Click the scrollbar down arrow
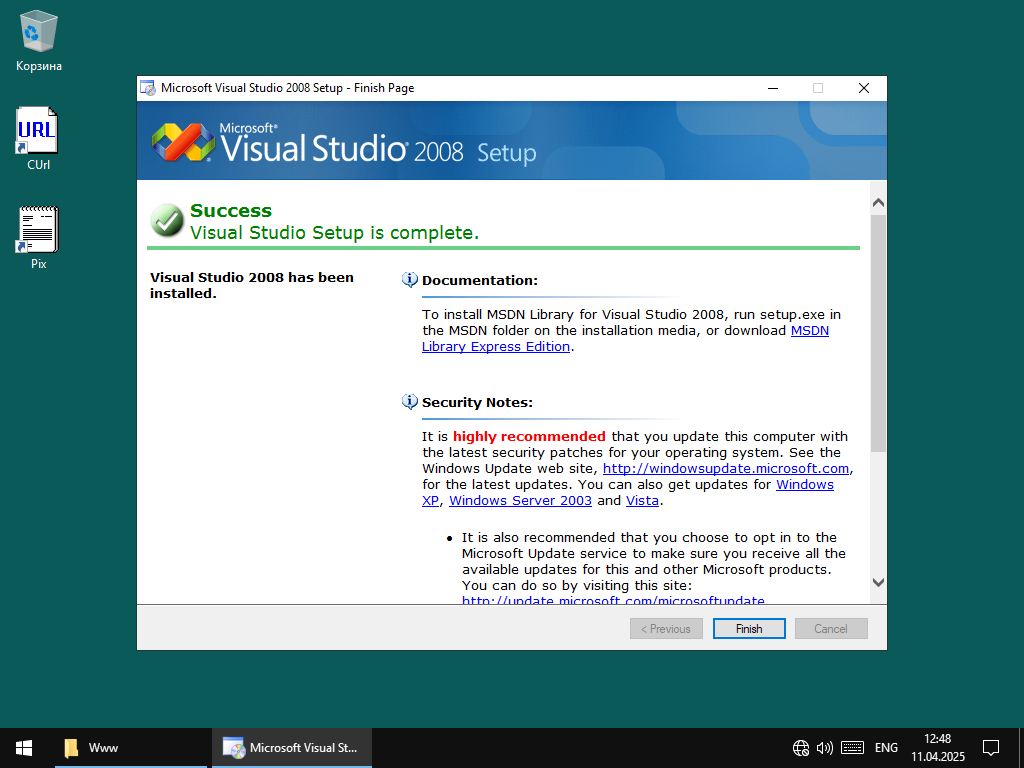 coord(878,582)
